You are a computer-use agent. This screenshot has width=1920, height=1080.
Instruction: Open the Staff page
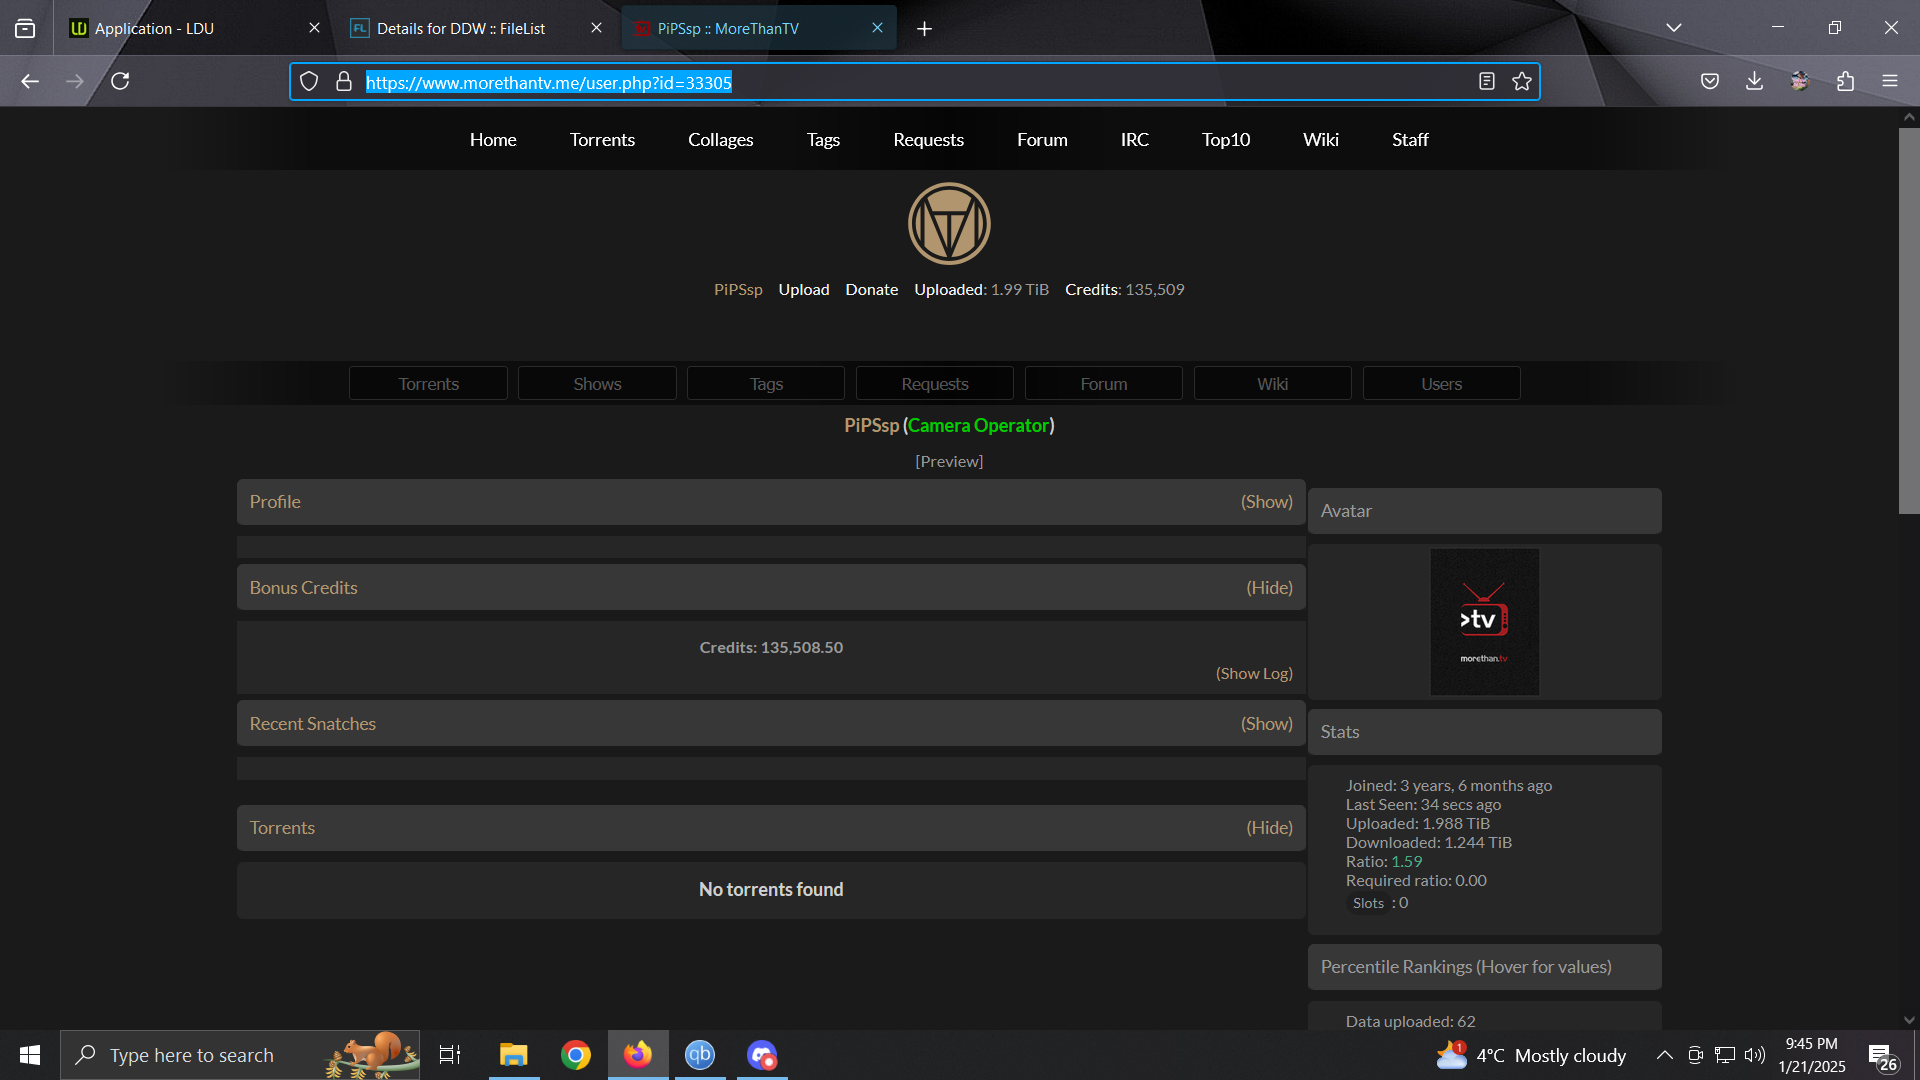1410,140
